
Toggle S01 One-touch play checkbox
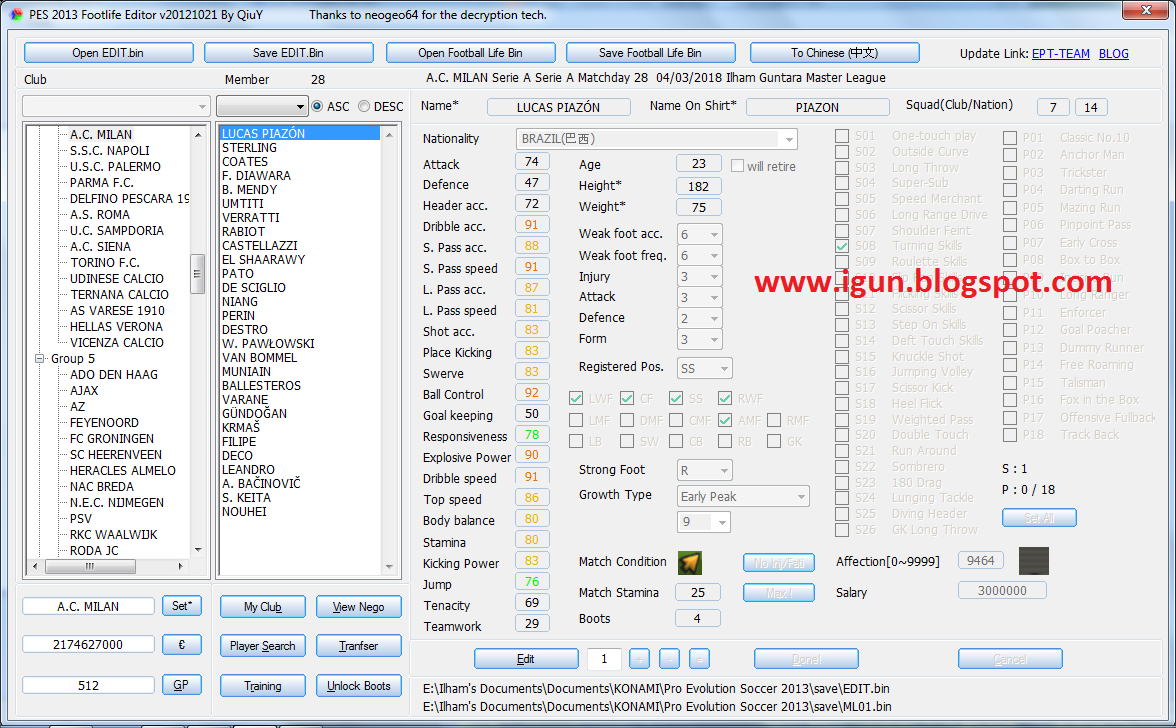click(x=842, y=136)
